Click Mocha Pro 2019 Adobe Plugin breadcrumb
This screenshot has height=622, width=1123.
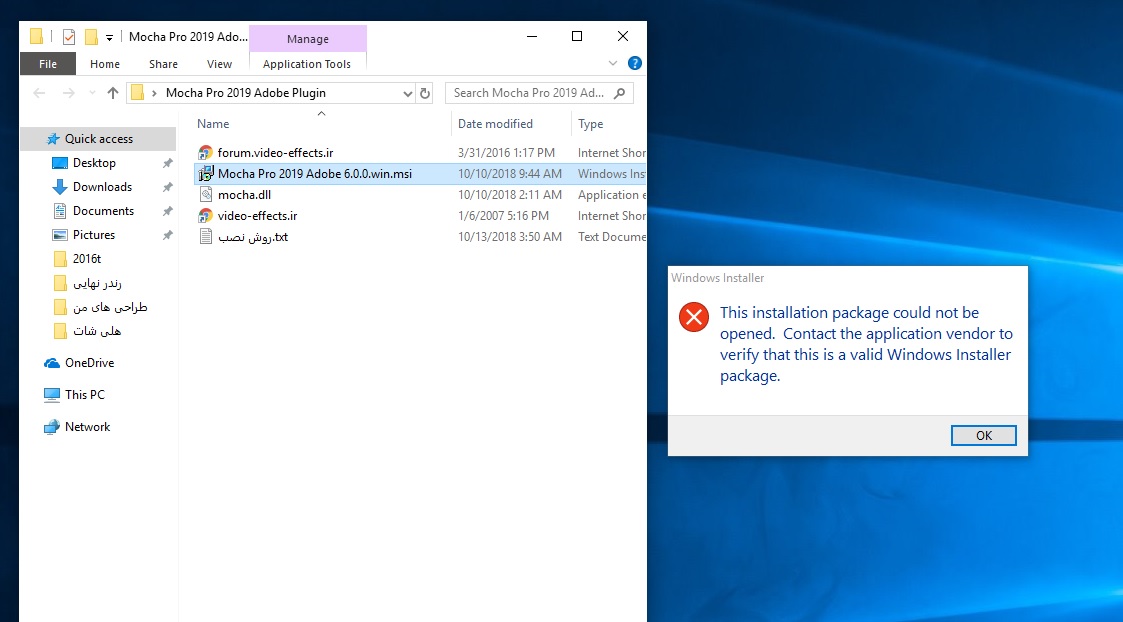pos(246,92)
